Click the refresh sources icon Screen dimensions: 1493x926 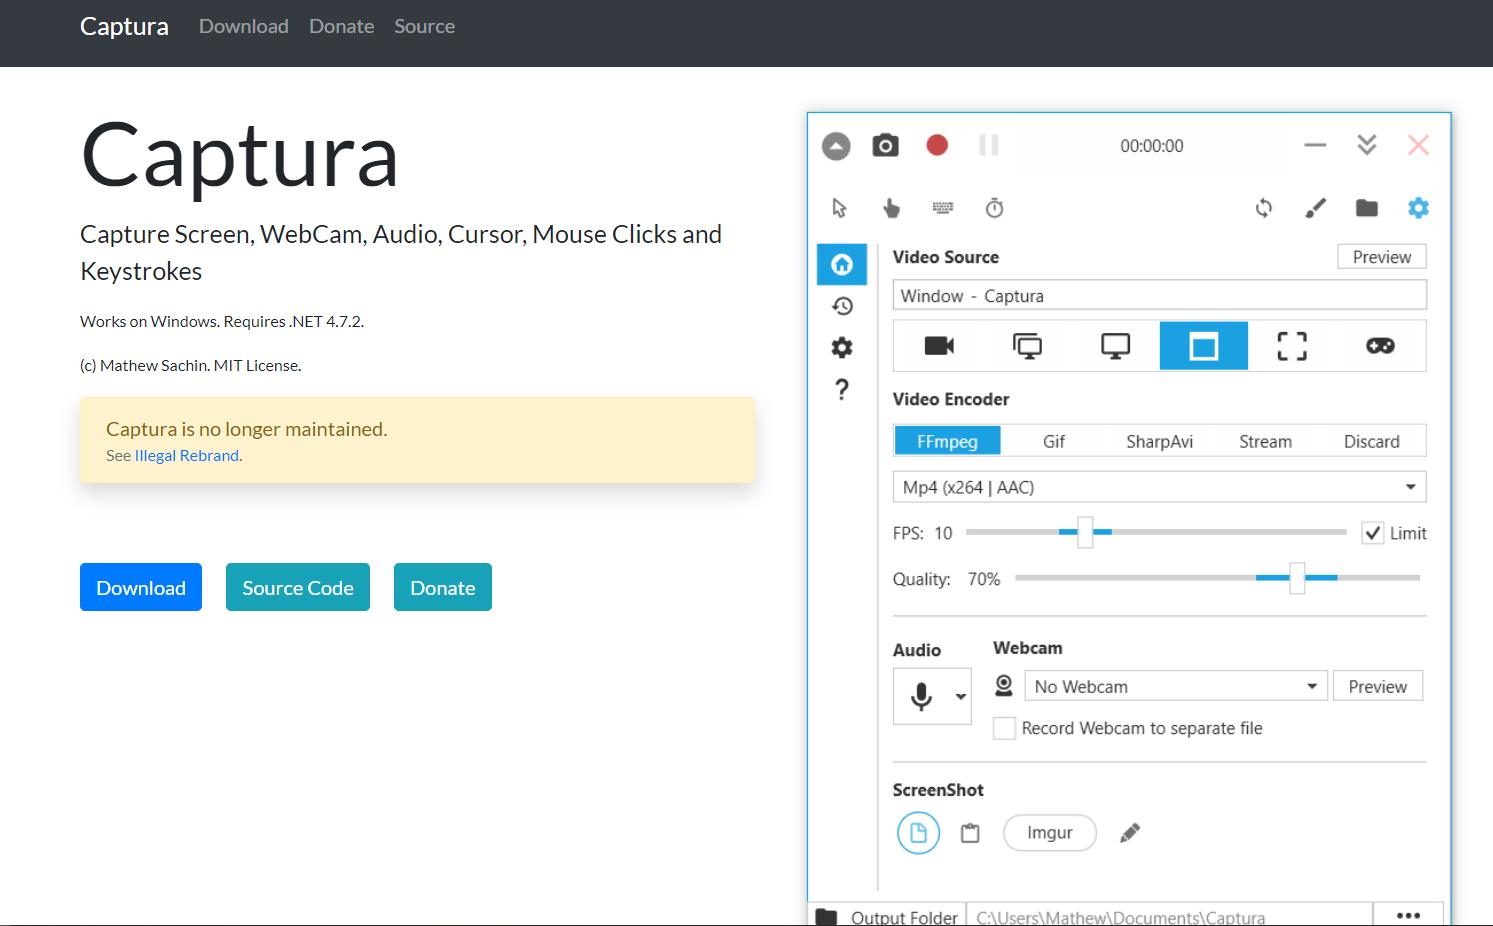coord(1264,208)
